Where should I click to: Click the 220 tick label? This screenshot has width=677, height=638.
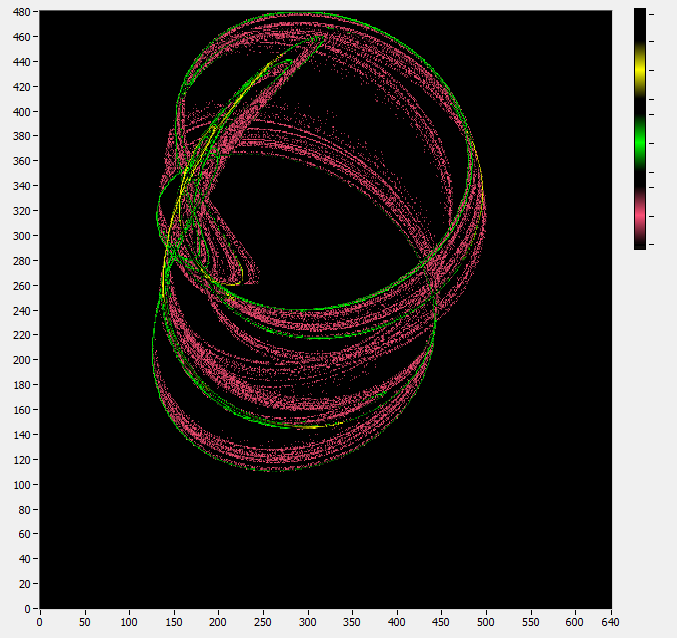pyautogui.click(x=22, y=335)
